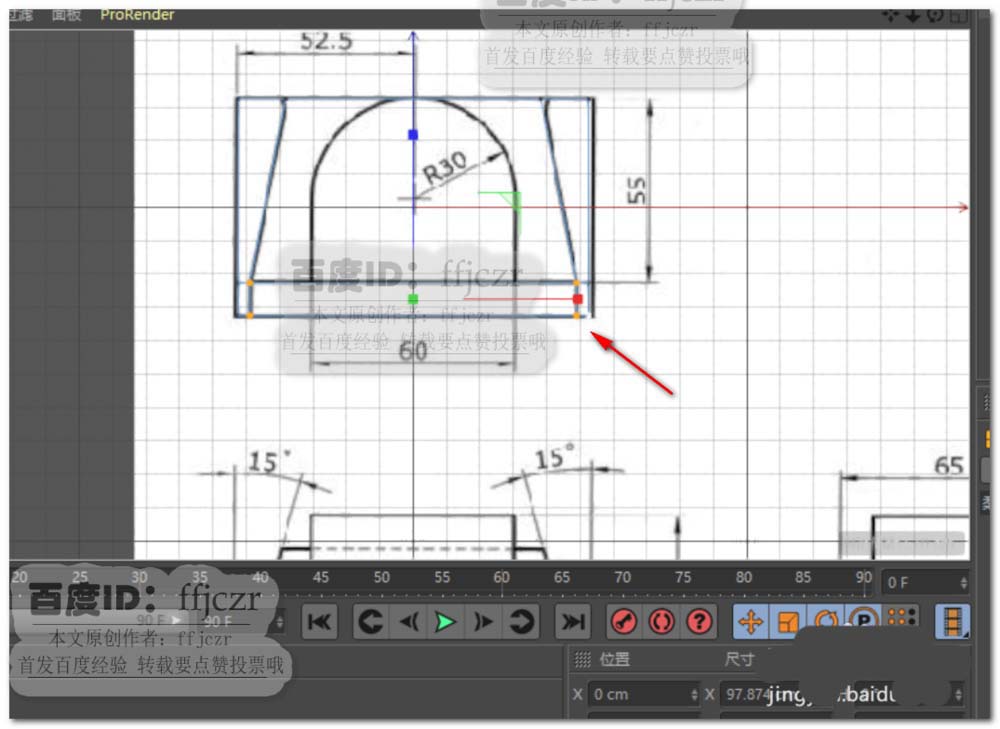Play the animation forwards
The image size is (1000, 729).
445,621
